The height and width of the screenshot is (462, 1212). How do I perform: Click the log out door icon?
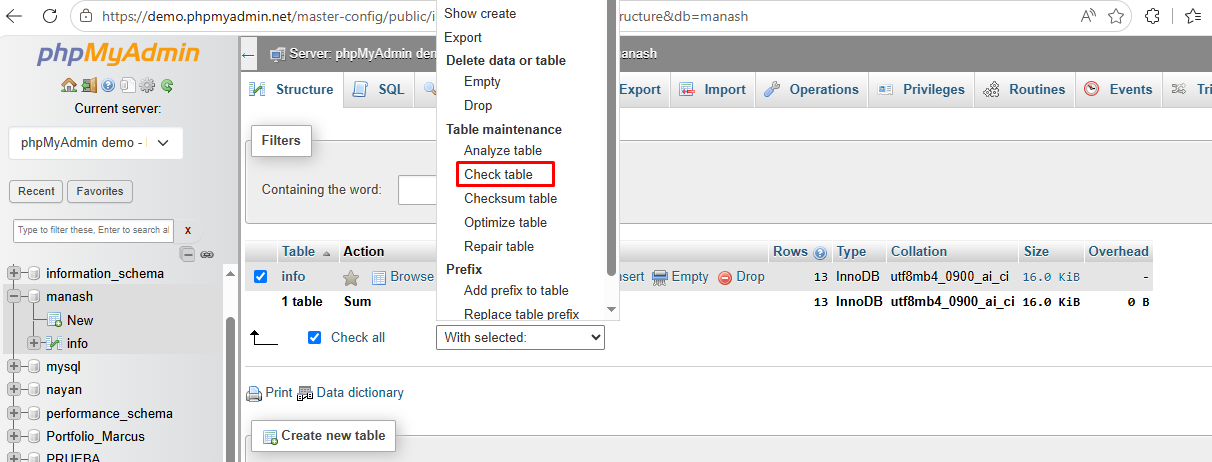pos(89,86)
